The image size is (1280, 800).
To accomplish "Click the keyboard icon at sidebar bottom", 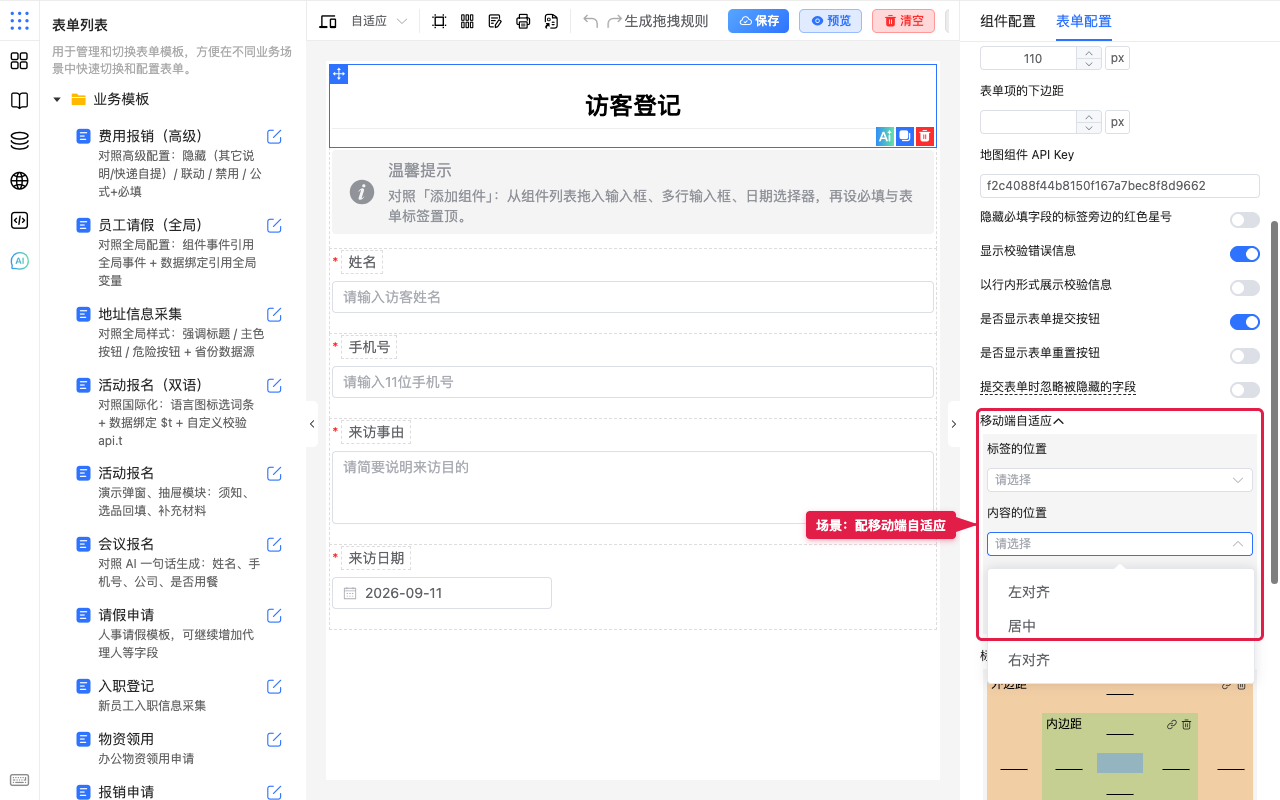I will (x=19, y=780).
